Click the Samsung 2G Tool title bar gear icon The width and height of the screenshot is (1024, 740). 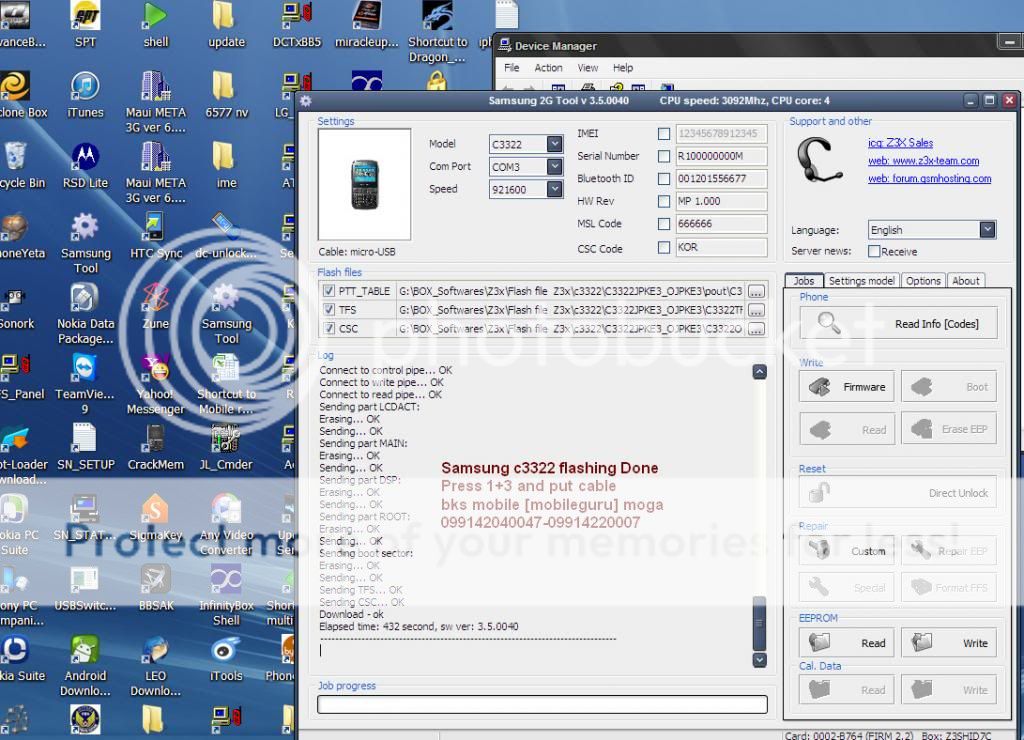pos(306,101)
